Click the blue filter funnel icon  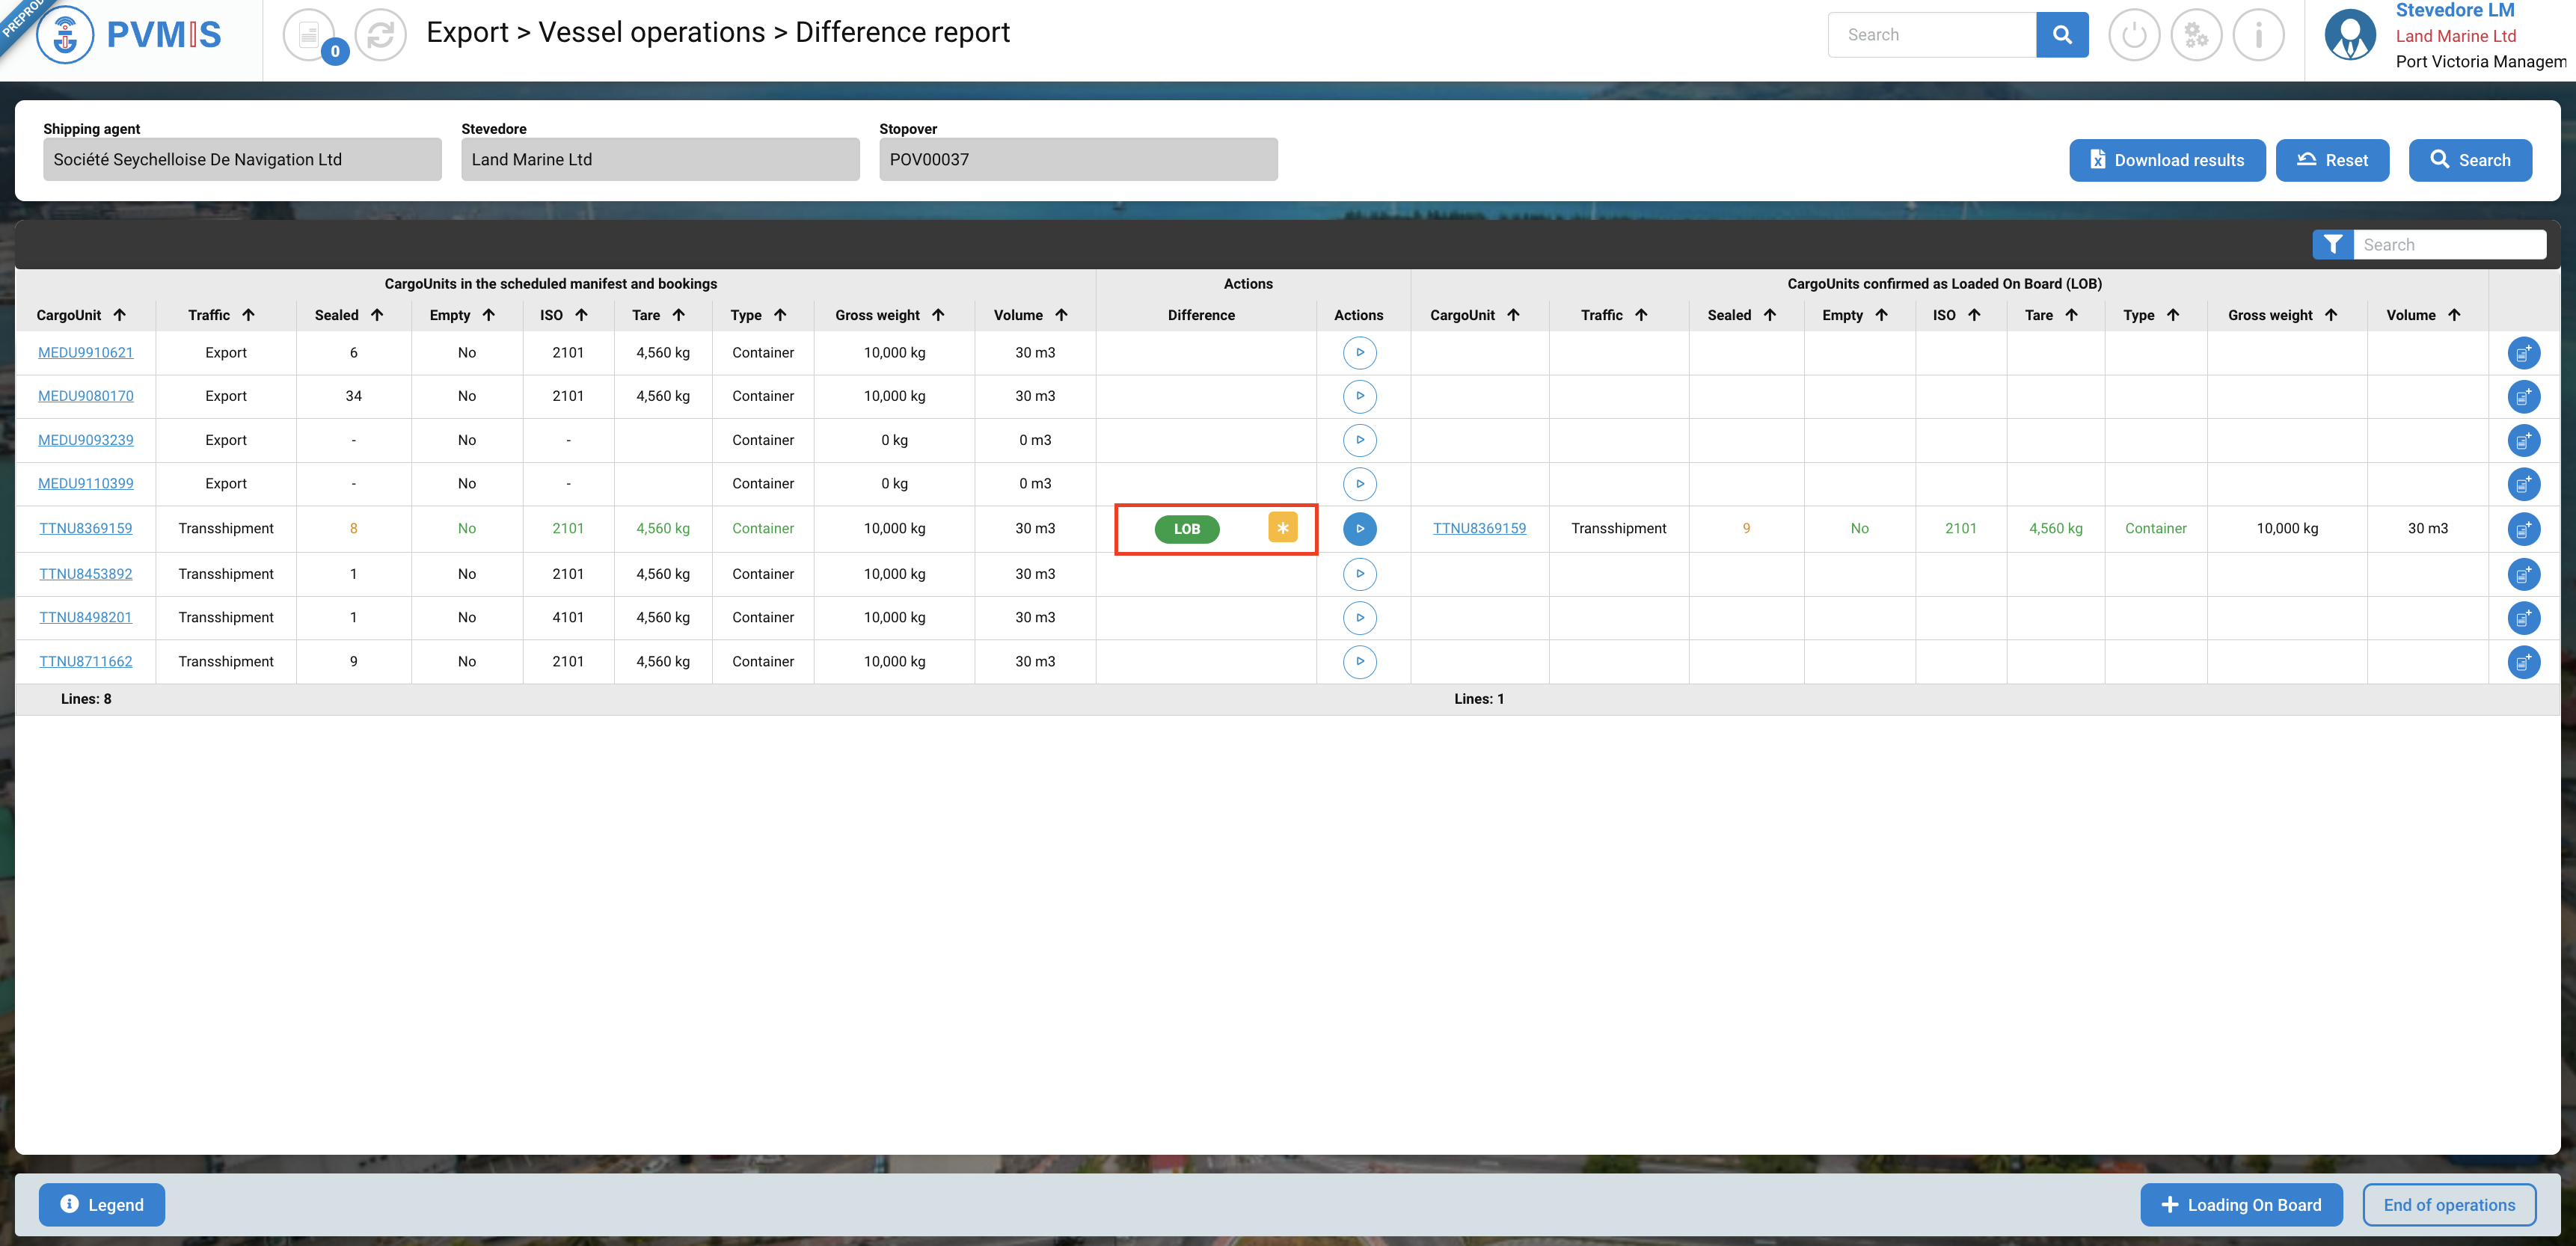point(2332,245)
